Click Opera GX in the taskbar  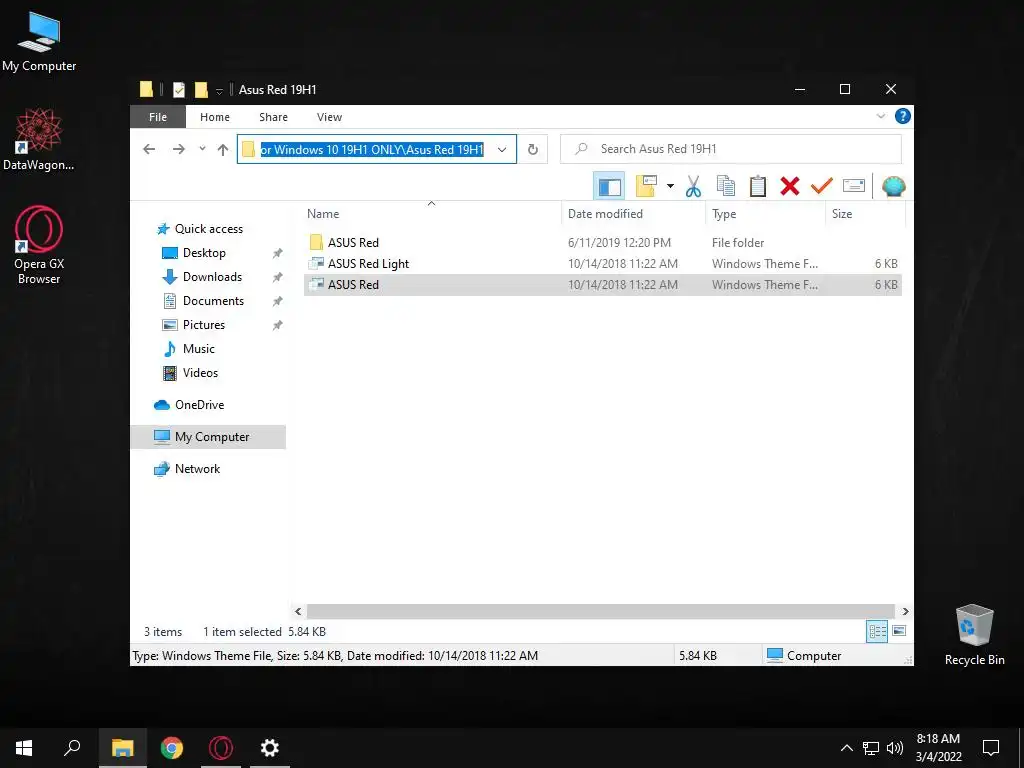pos(221,748)
